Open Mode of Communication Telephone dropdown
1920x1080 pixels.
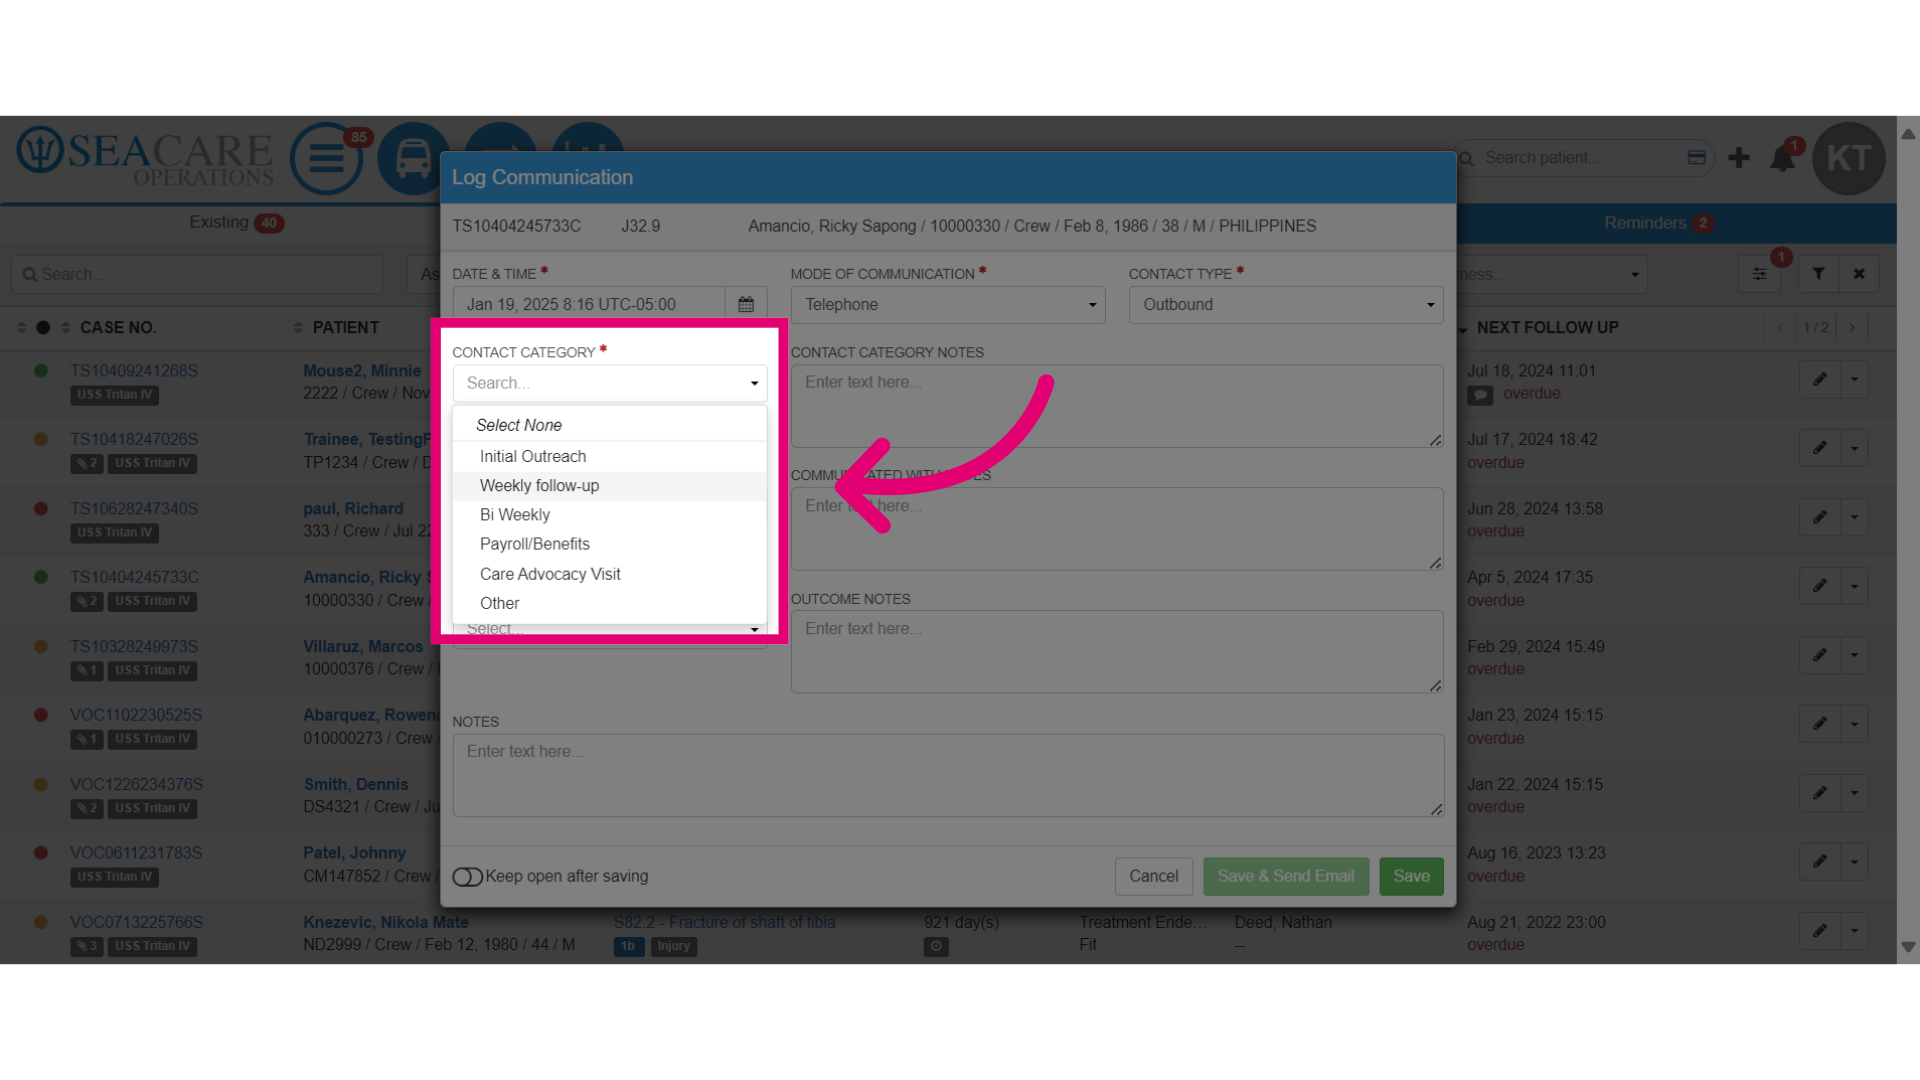(948, 305)
